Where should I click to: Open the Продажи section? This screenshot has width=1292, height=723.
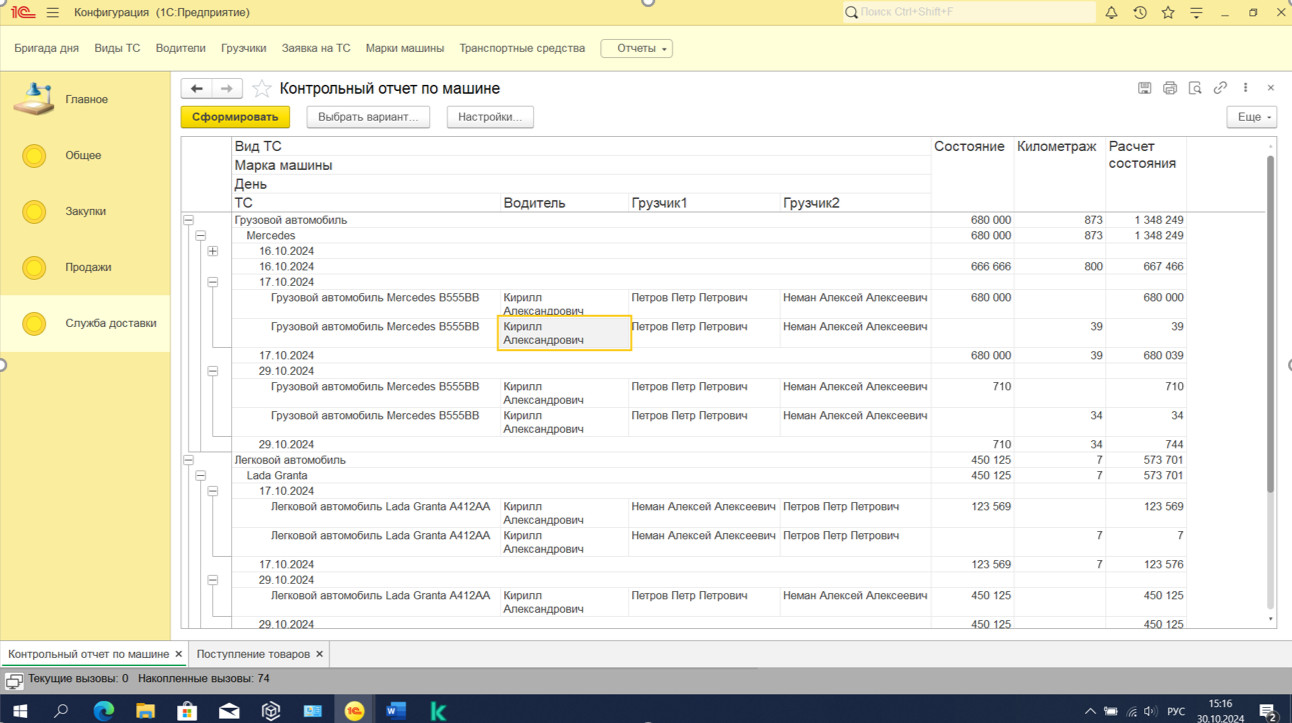85,268
